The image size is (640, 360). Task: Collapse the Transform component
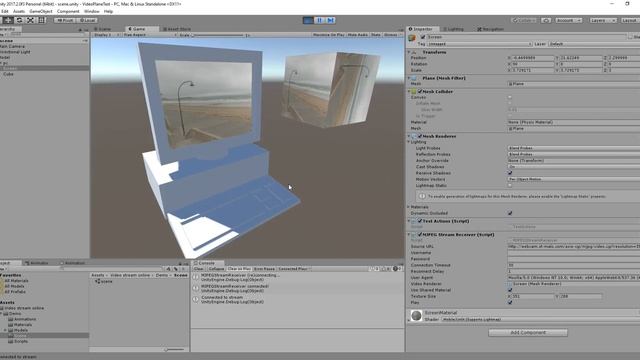pyautogui.click(x=409, y=52)
